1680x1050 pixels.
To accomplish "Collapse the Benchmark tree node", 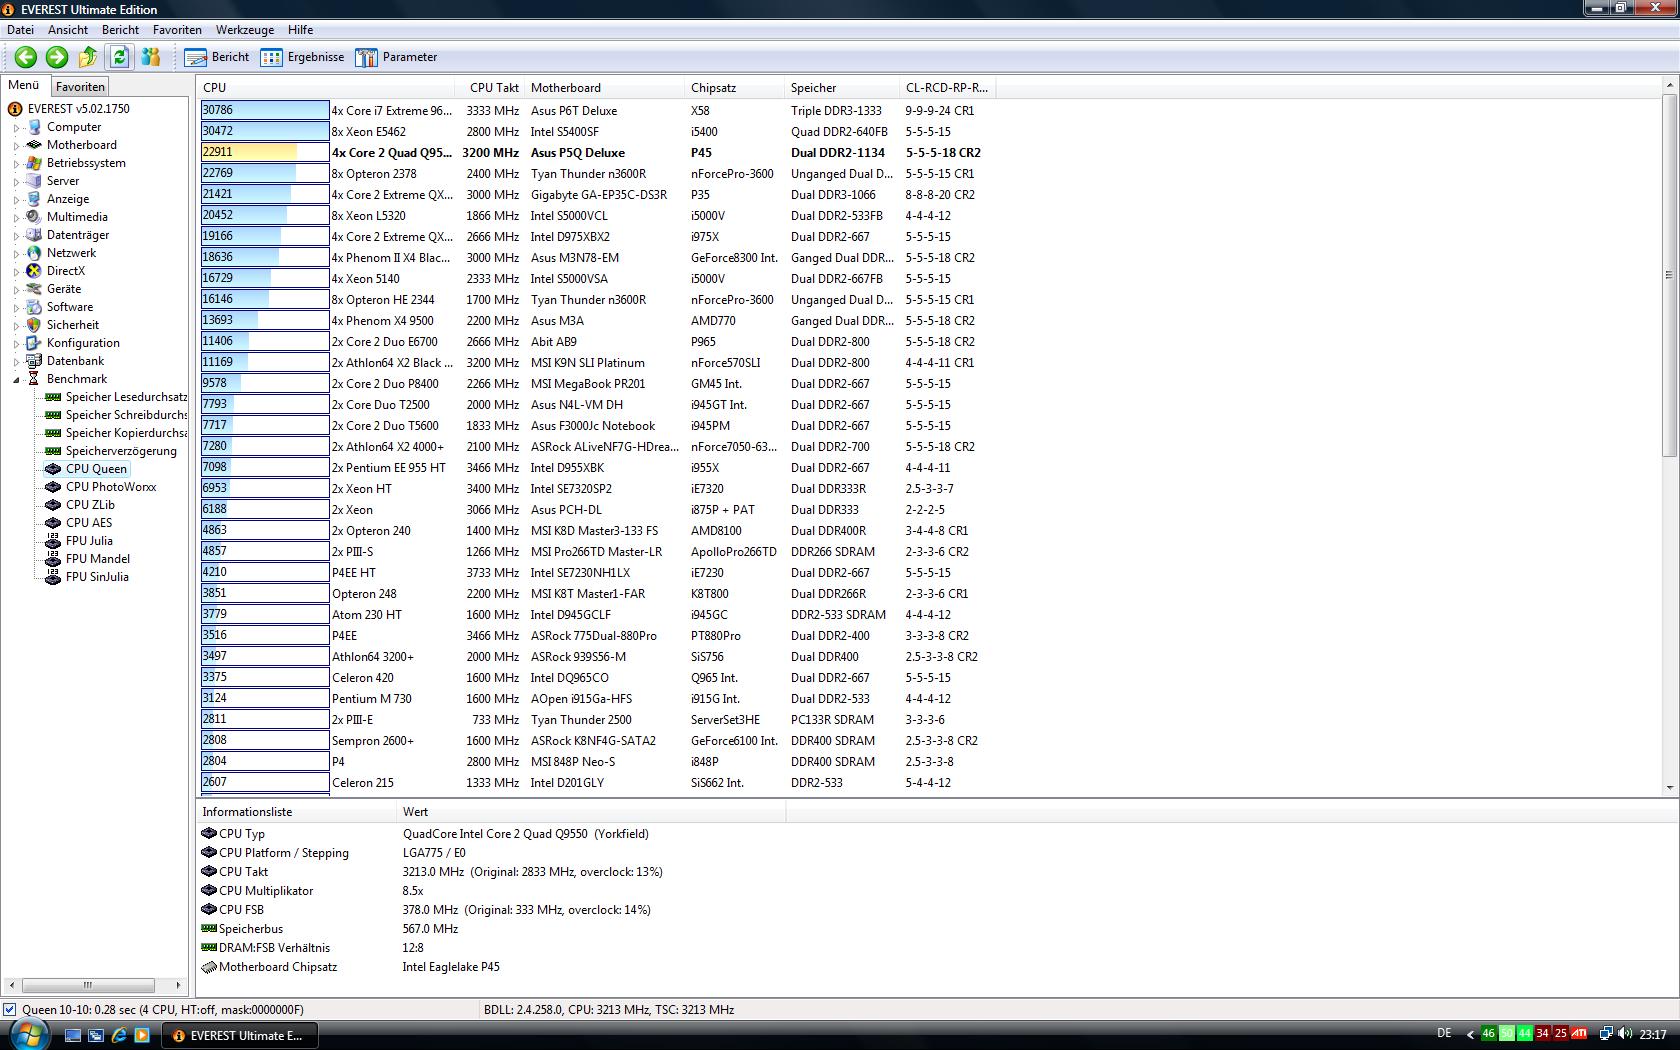I will pos(17,380).
